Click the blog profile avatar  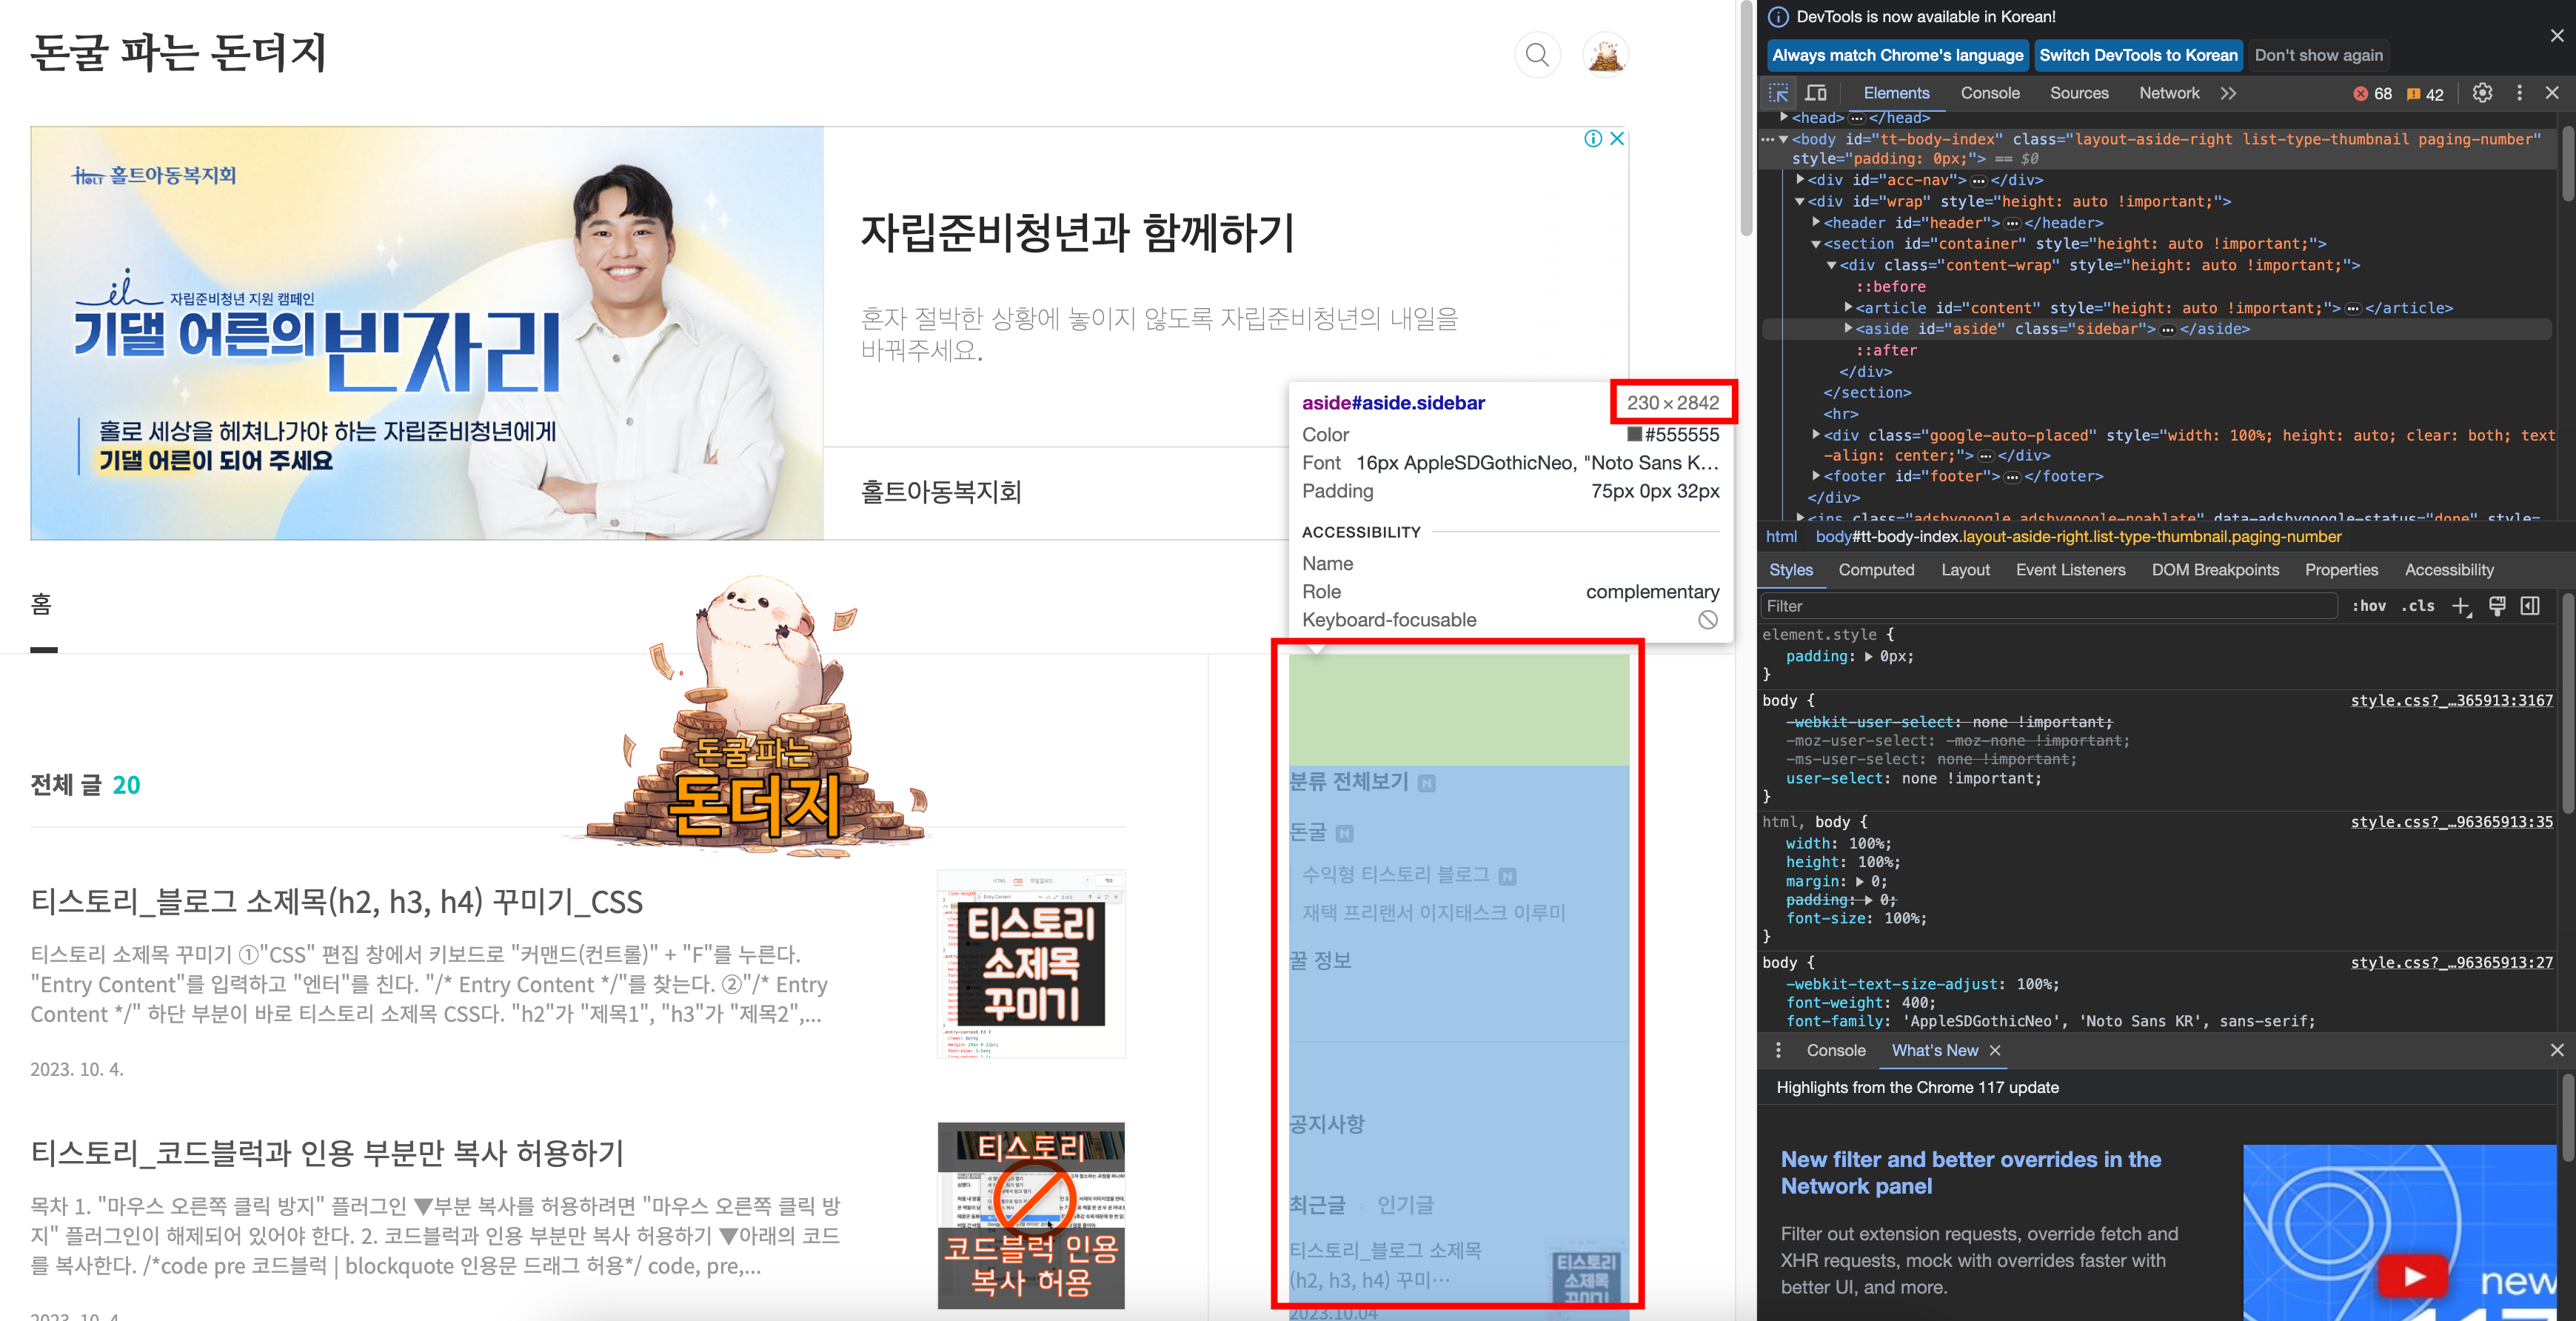tap(1606, 54)
